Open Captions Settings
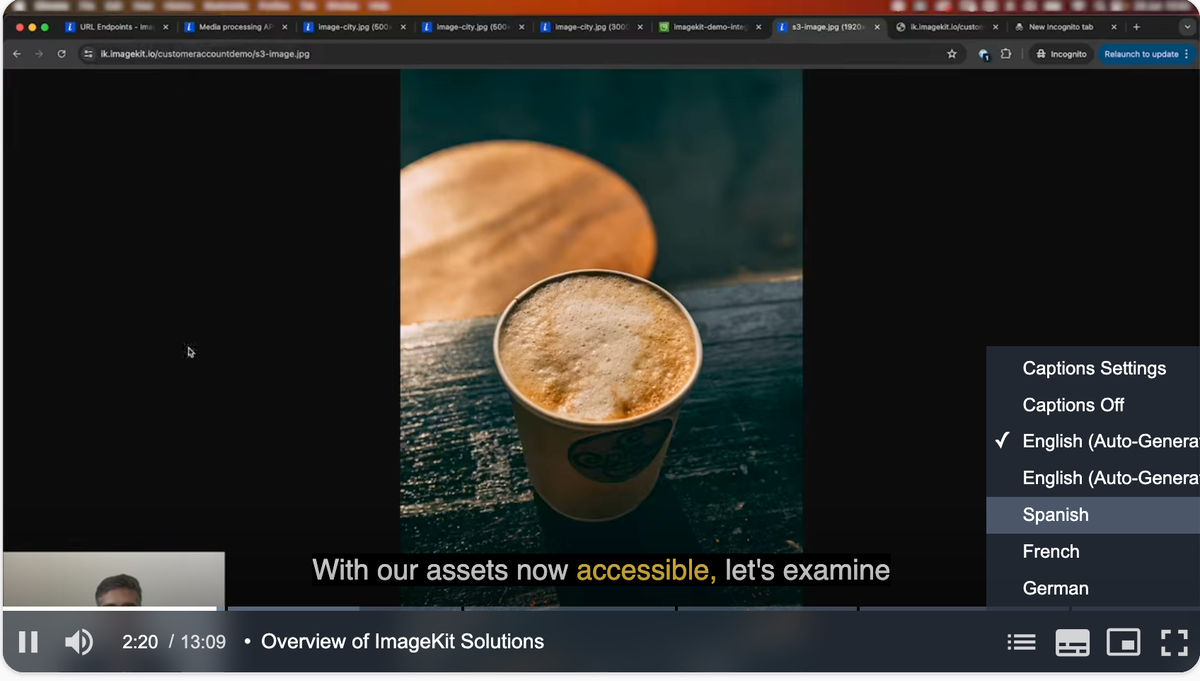The width and height of the screenshot is (1200, 681). point(1093,368)
